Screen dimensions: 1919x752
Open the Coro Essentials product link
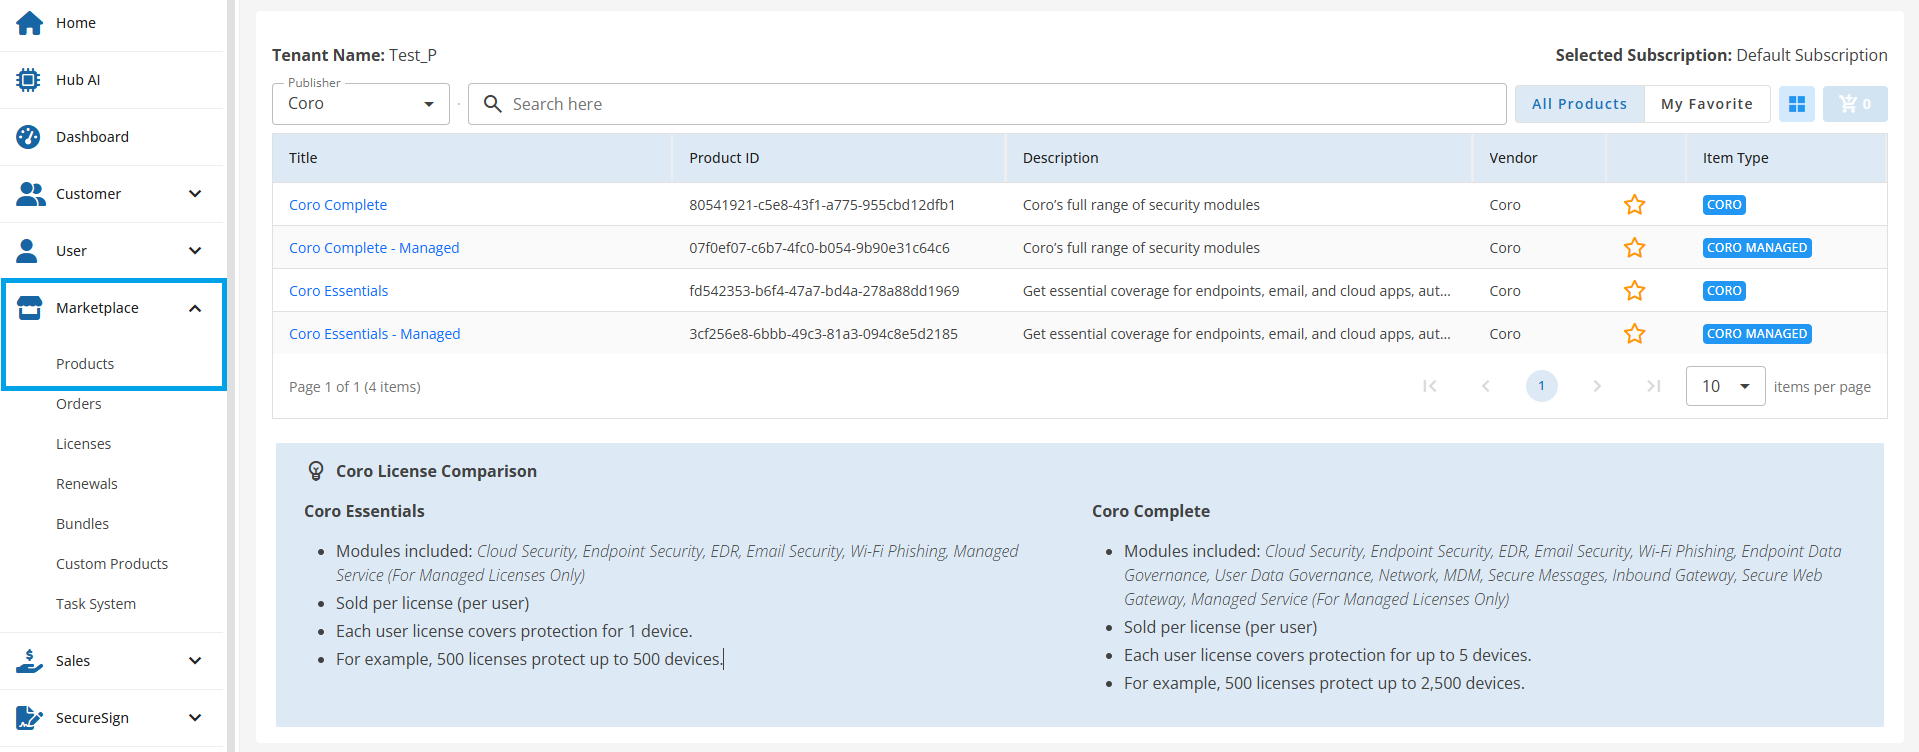click(x=339, y=291)
